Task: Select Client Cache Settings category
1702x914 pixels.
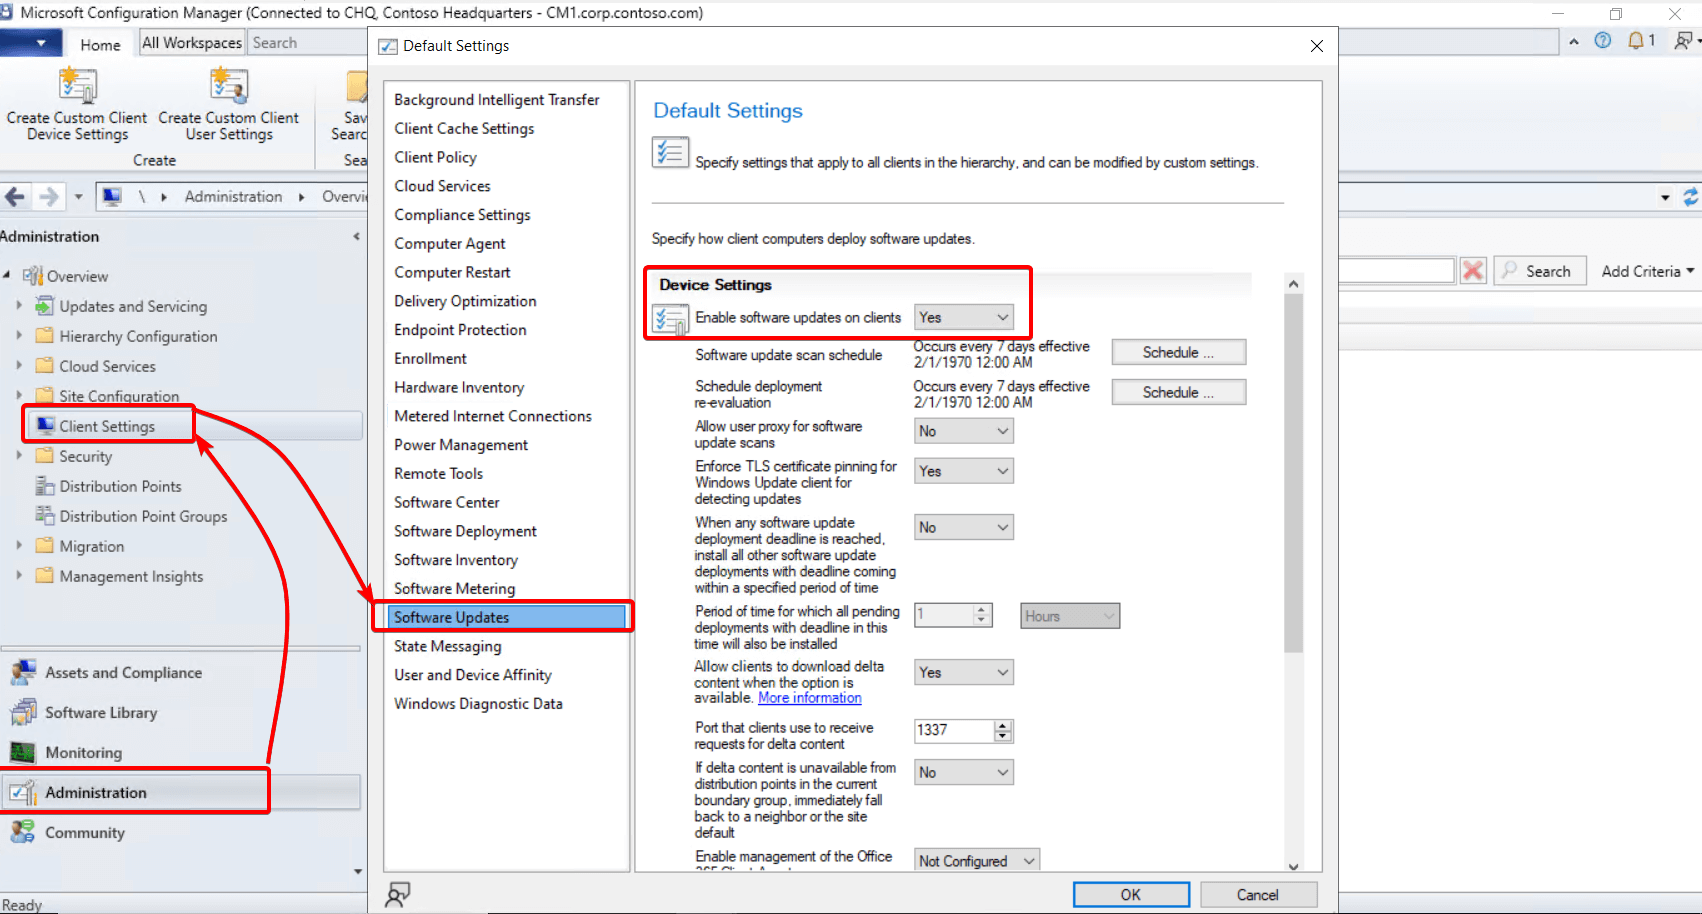Action: click(464, 129)
